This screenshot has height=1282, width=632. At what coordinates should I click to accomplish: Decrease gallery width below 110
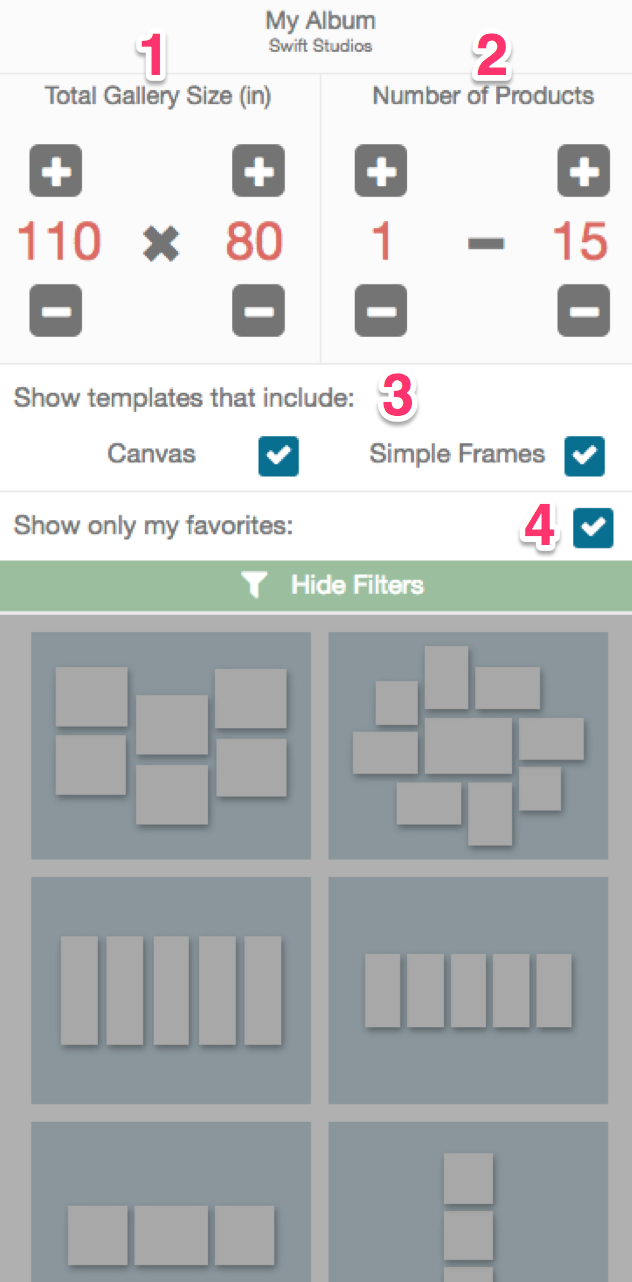(56, 310)
